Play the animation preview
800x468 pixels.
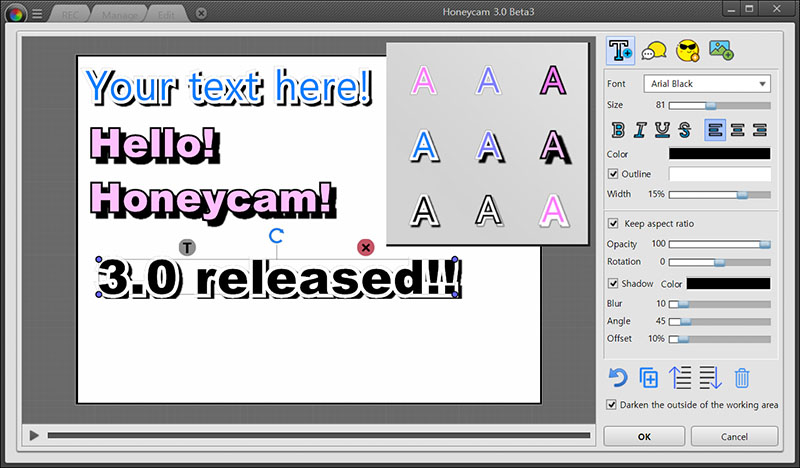(34, 435)
